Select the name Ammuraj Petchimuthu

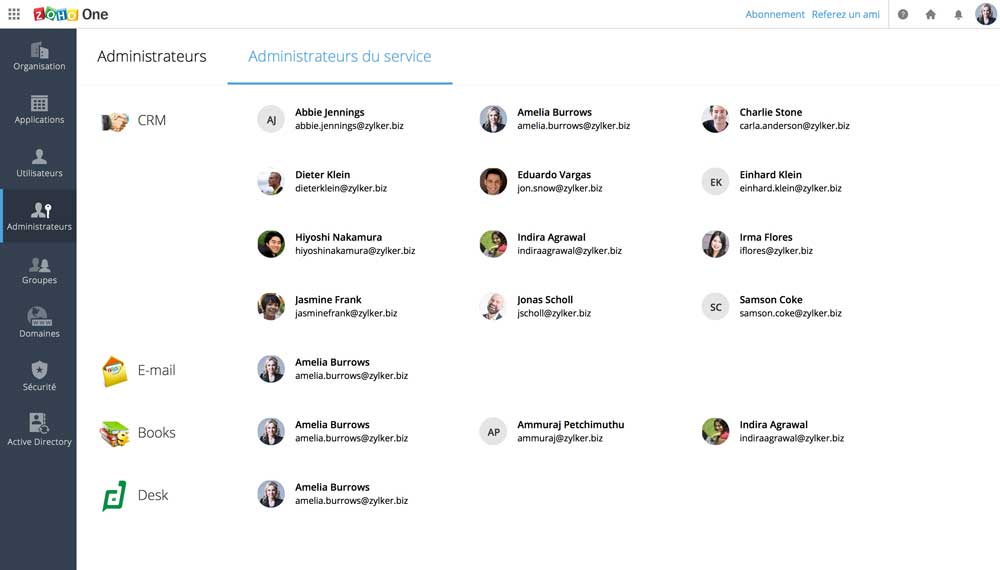pos(570,425)
